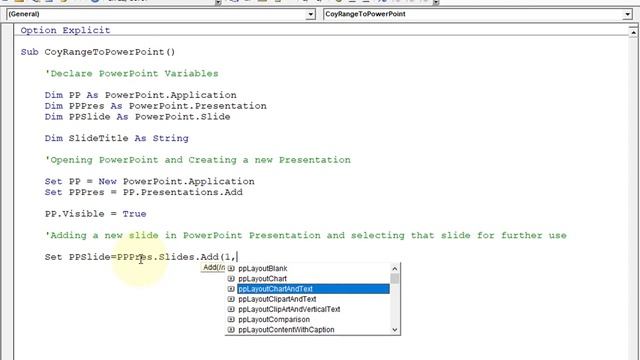The image size is (640, 360).
Task: Click the code window scroll-up arrow
Action: [633, 32]
